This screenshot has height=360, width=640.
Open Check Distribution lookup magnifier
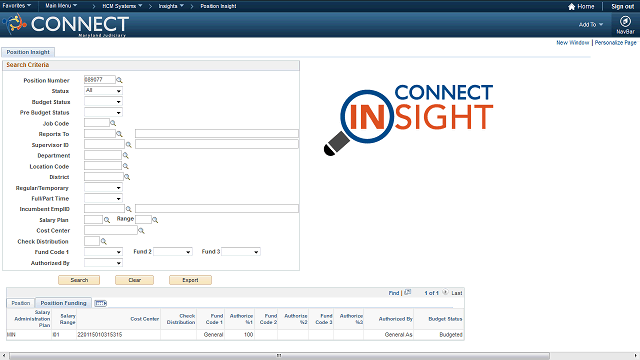click(x=104, y=241)
